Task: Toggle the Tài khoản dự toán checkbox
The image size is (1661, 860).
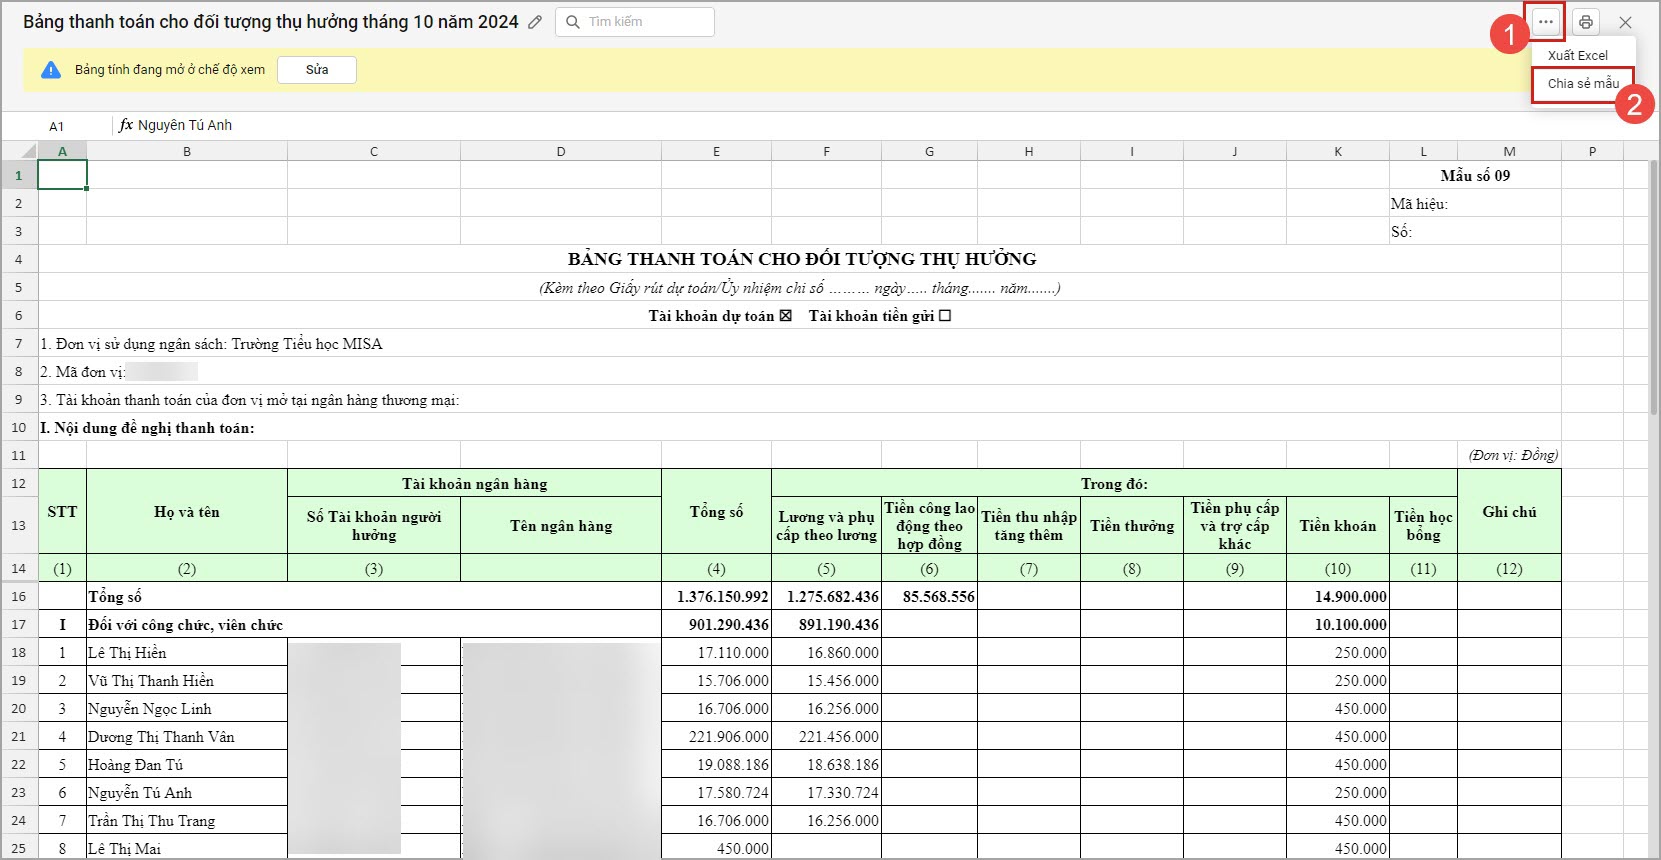Action: coord(785,316)
